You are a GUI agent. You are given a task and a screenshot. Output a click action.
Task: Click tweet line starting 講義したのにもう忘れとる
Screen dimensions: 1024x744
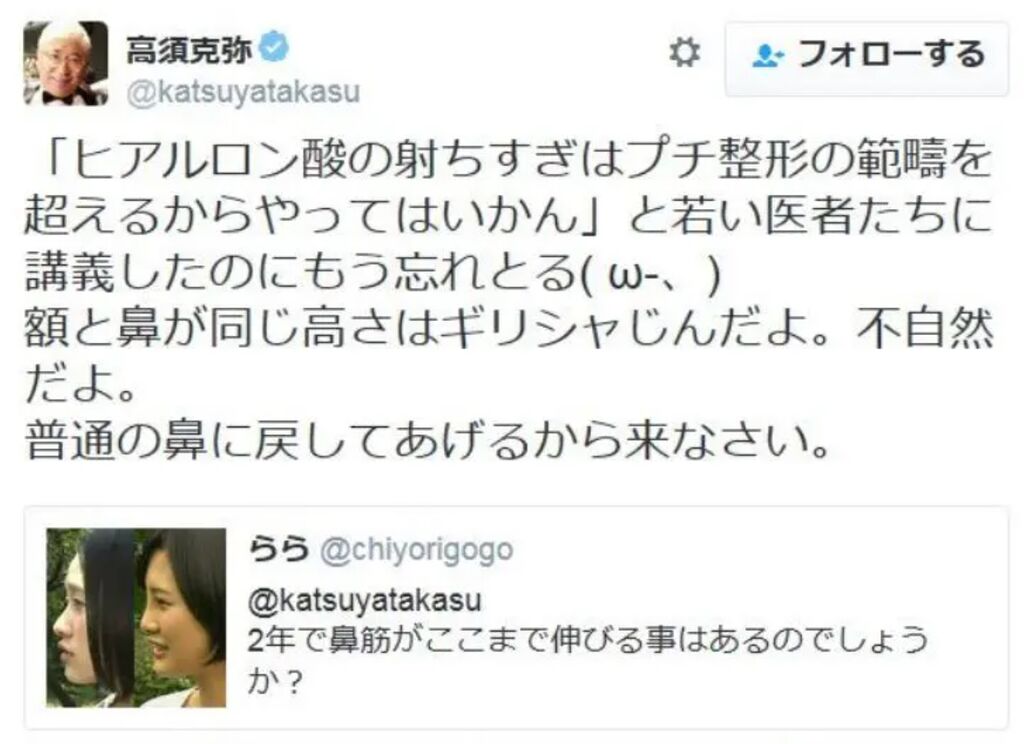coord(373,272)
